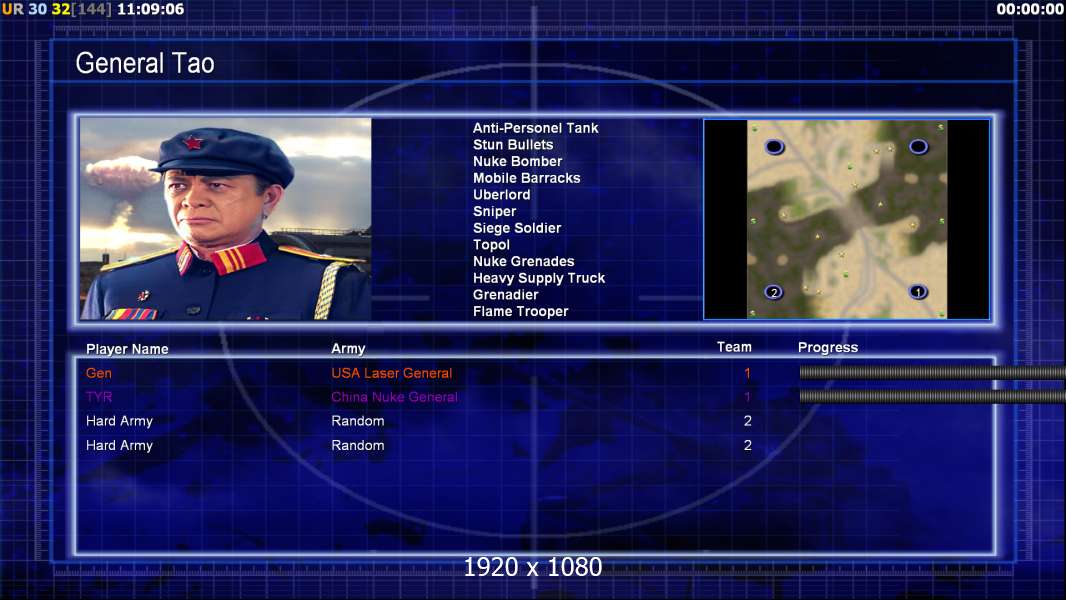Screen dimensions: 1066x600
Task: Select 'Siege Soldier' in unit list
Action: 517,228
